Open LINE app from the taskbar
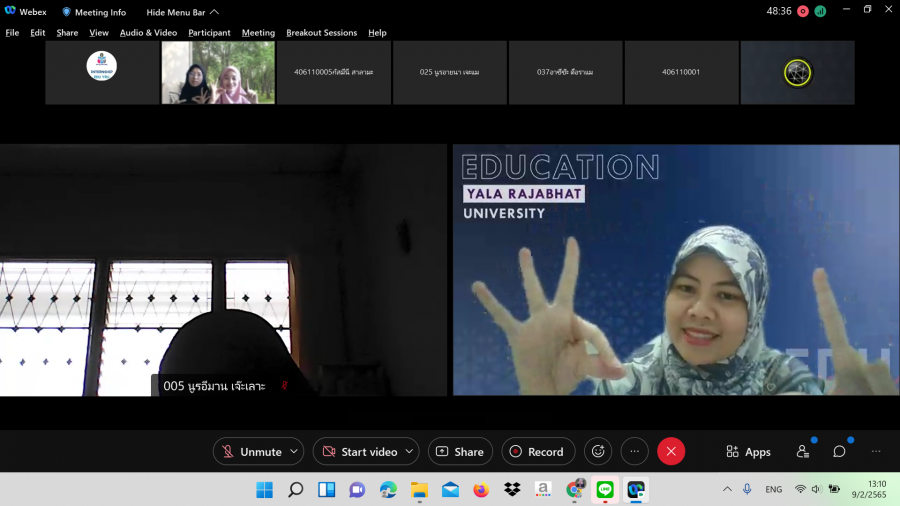The width and height of the screenshot is (900, 506). pos(604,489)
